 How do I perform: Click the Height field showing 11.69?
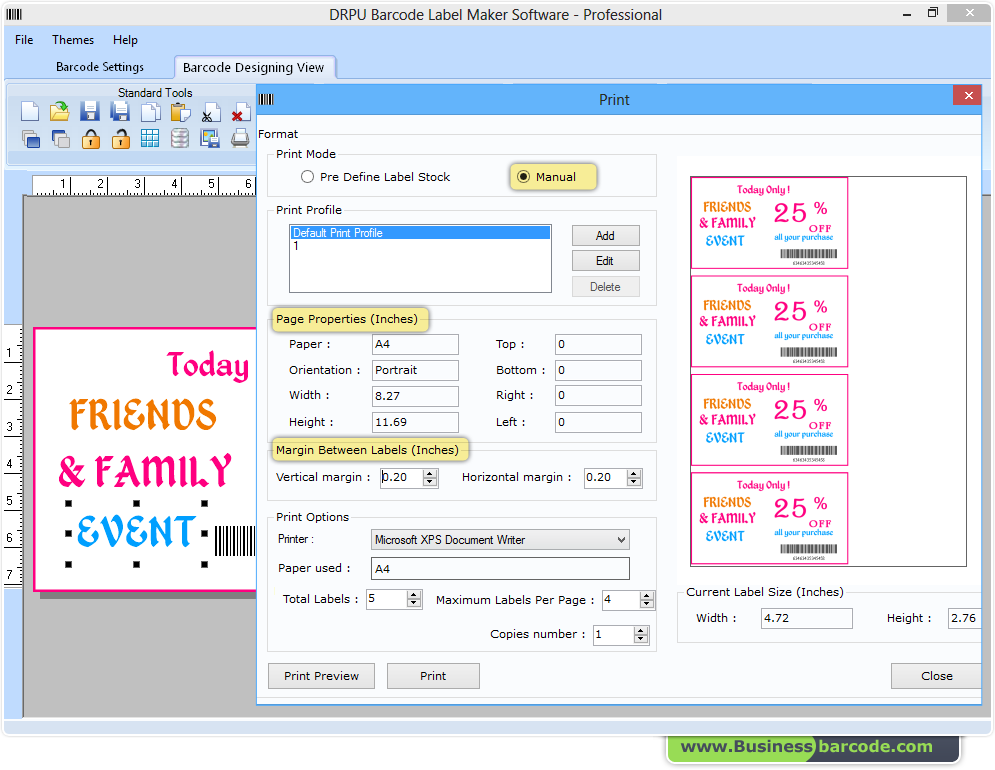pos(415,422)
